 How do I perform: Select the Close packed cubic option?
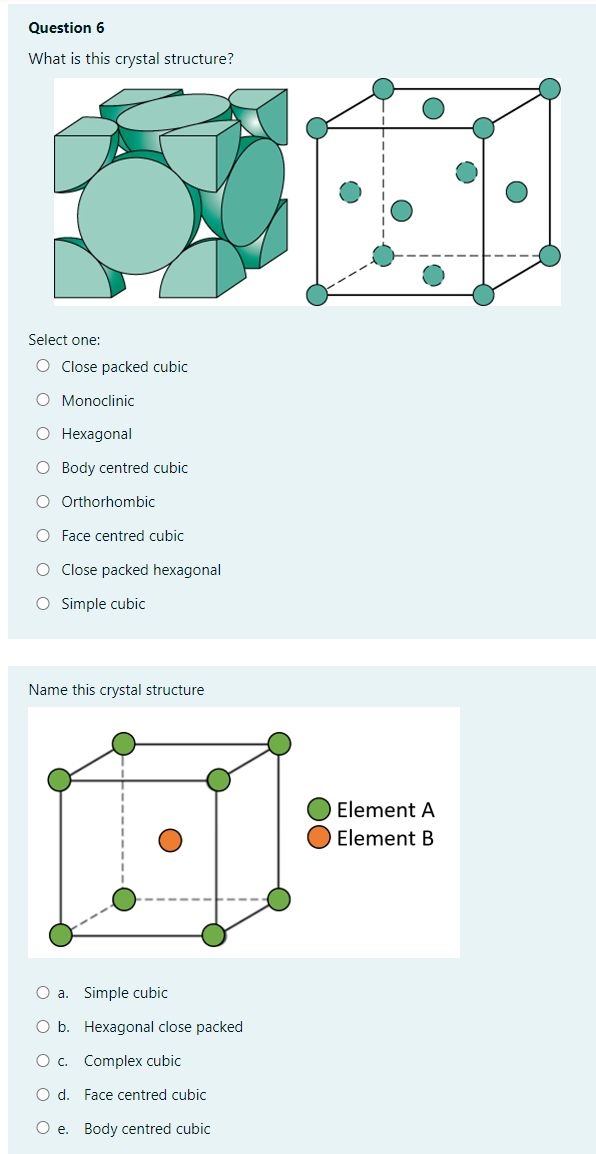click(x=43, y=365)
